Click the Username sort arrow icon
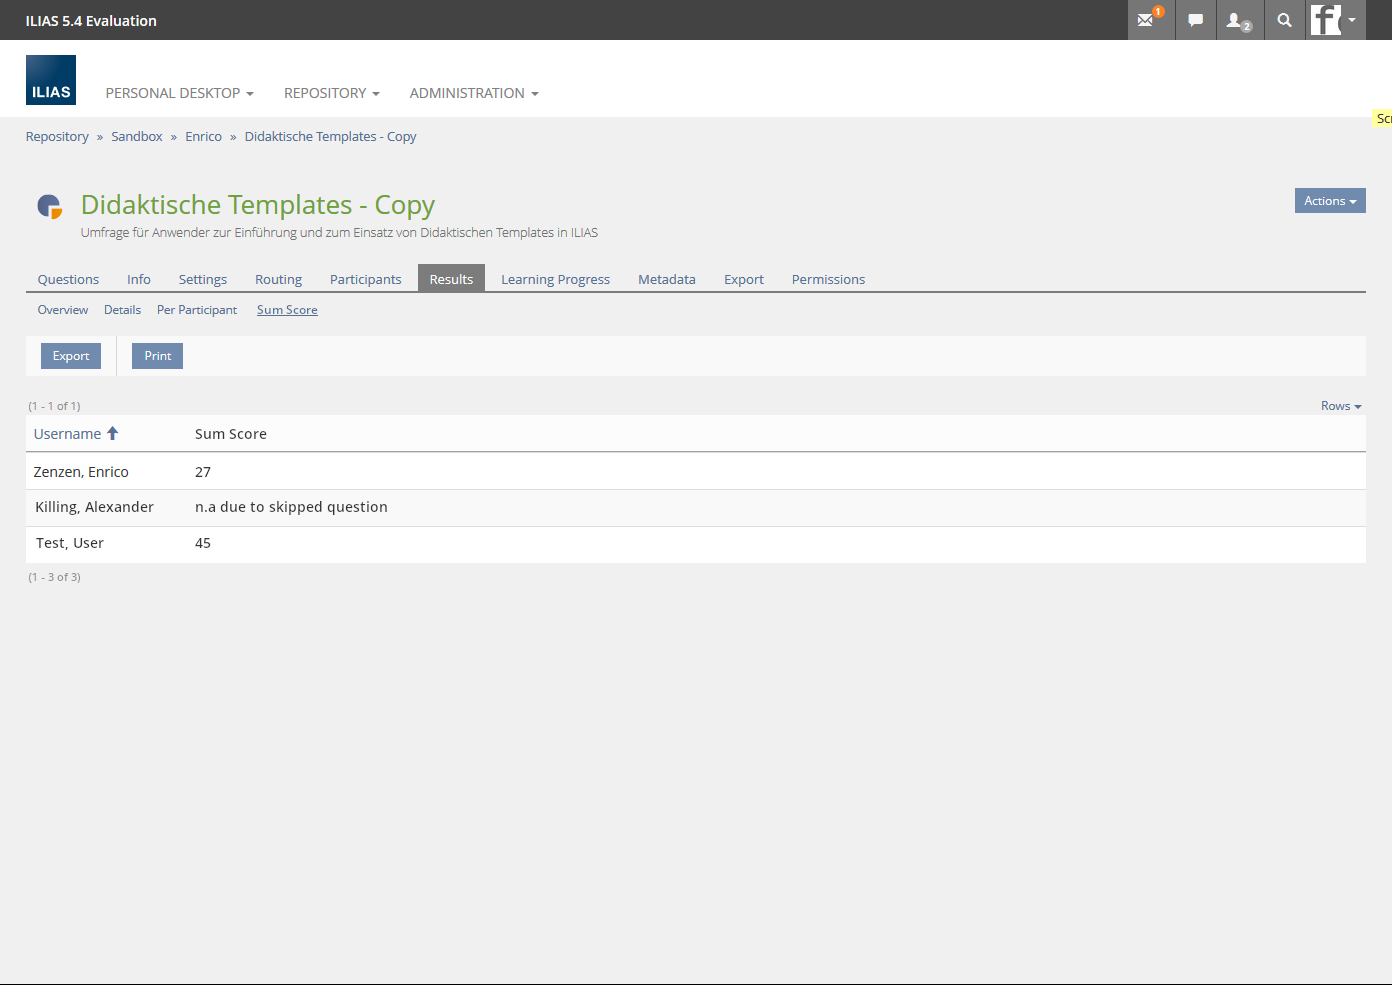 [113, 434]
